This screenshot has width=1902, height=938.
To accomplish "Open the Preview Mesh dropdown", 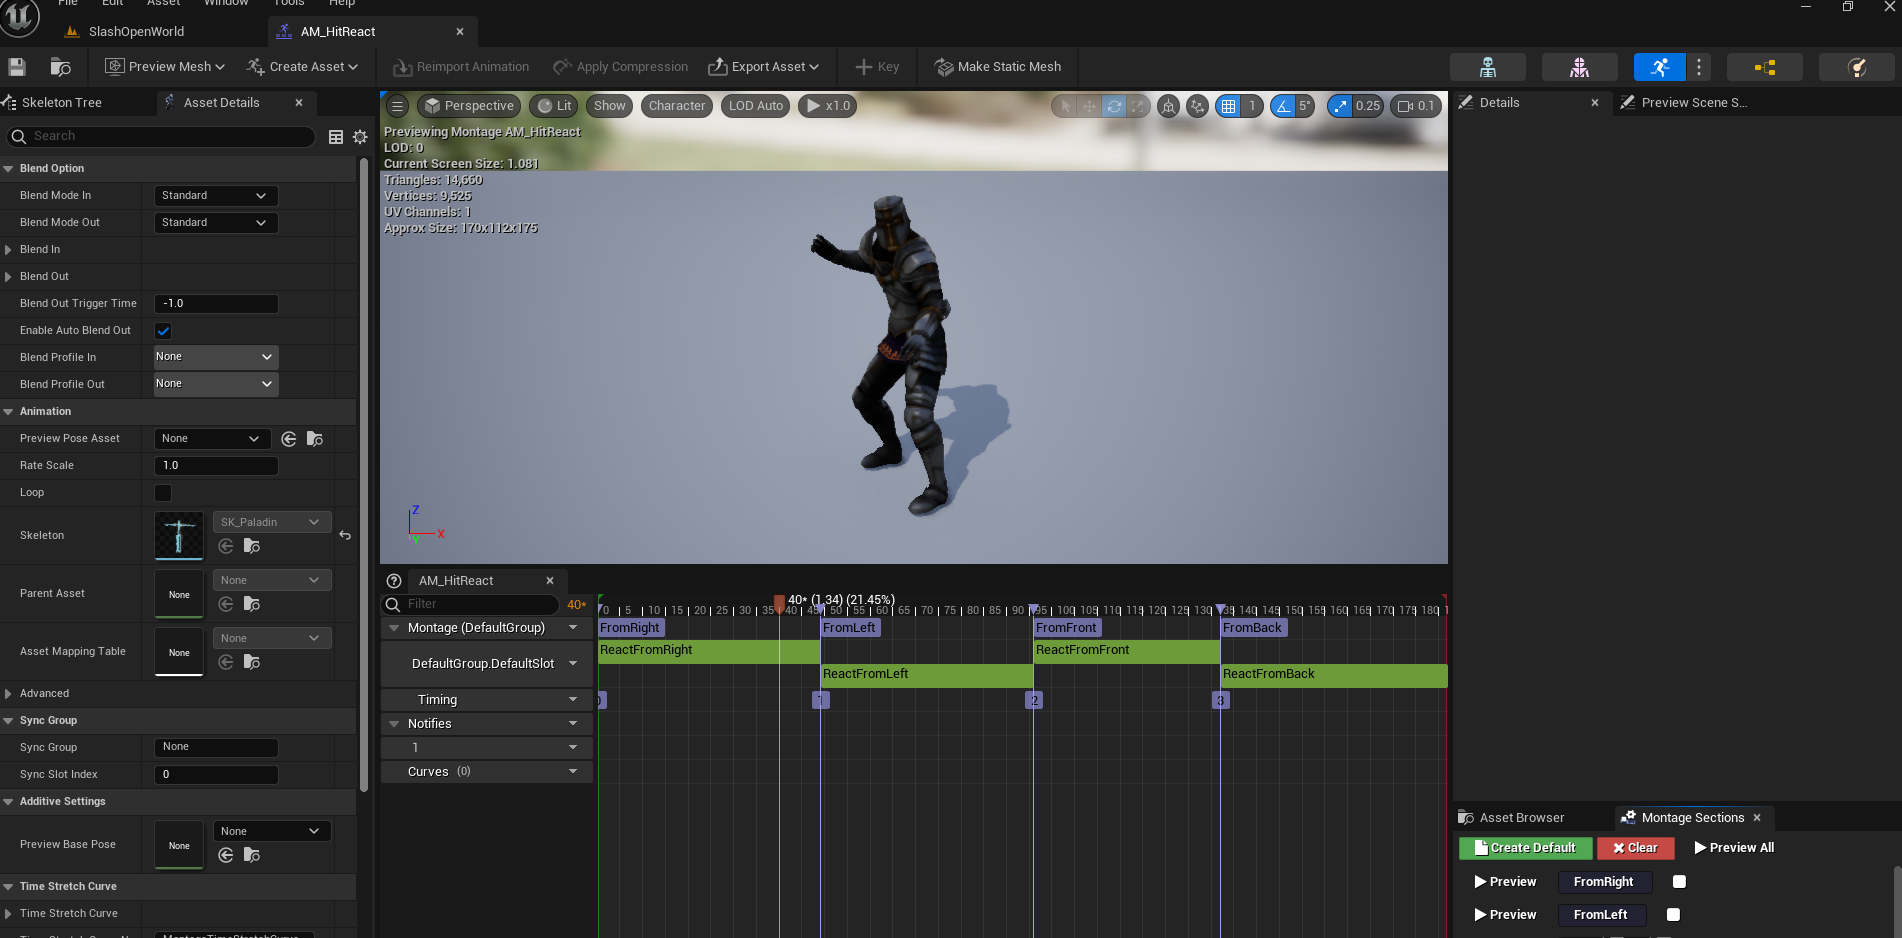I will point(165,67).
